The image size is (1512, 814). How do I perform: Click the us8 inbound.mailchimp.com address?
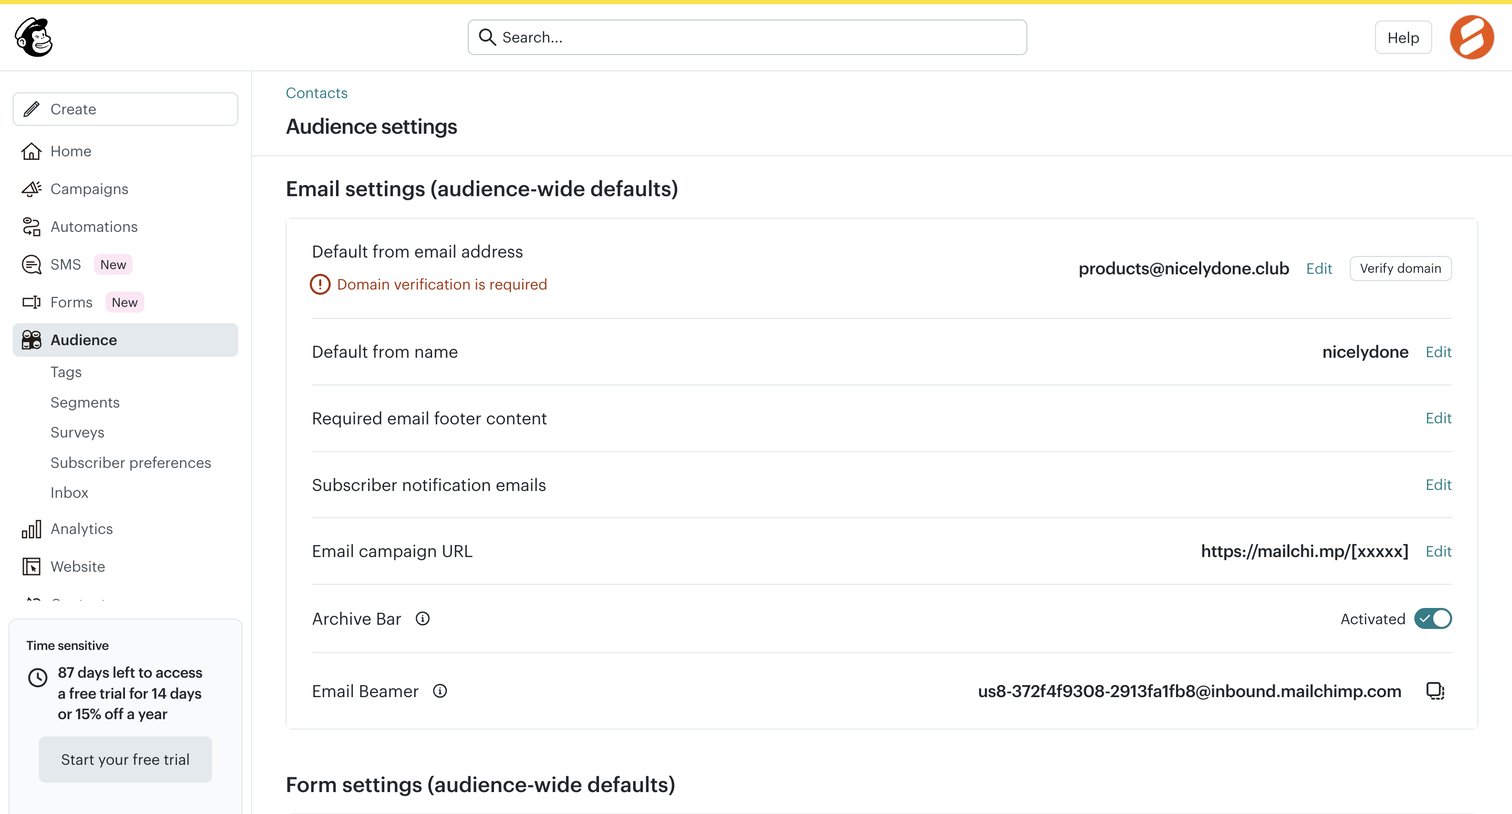(1190, 691)
